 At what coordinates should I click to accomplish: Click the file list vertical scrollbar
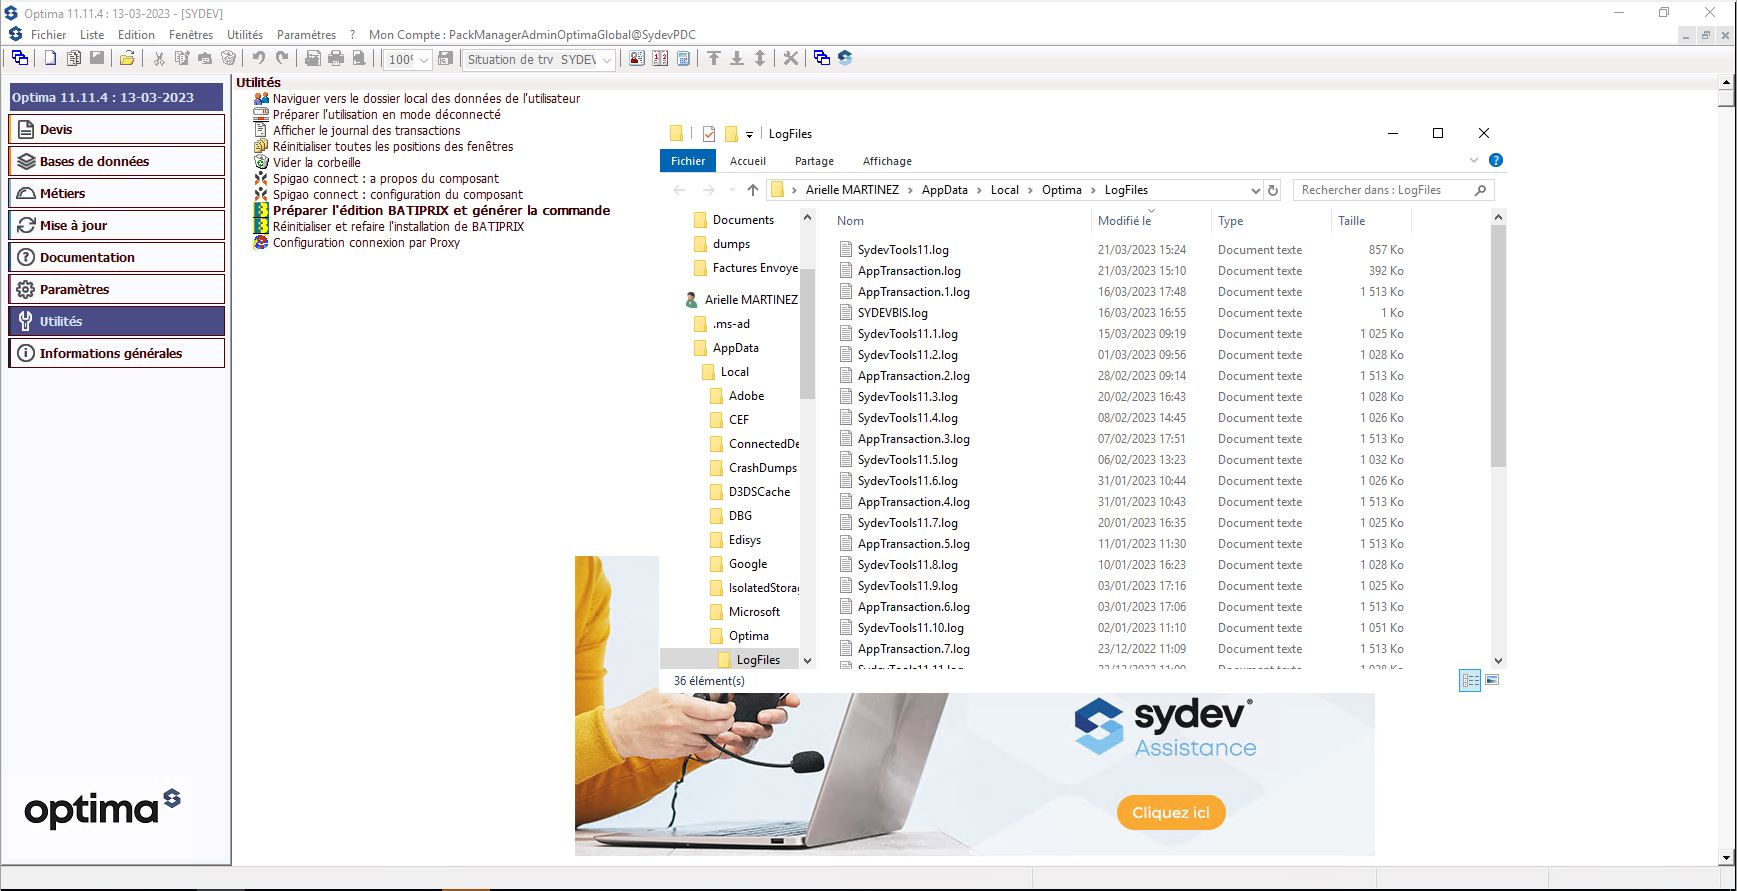[1498, 346]
